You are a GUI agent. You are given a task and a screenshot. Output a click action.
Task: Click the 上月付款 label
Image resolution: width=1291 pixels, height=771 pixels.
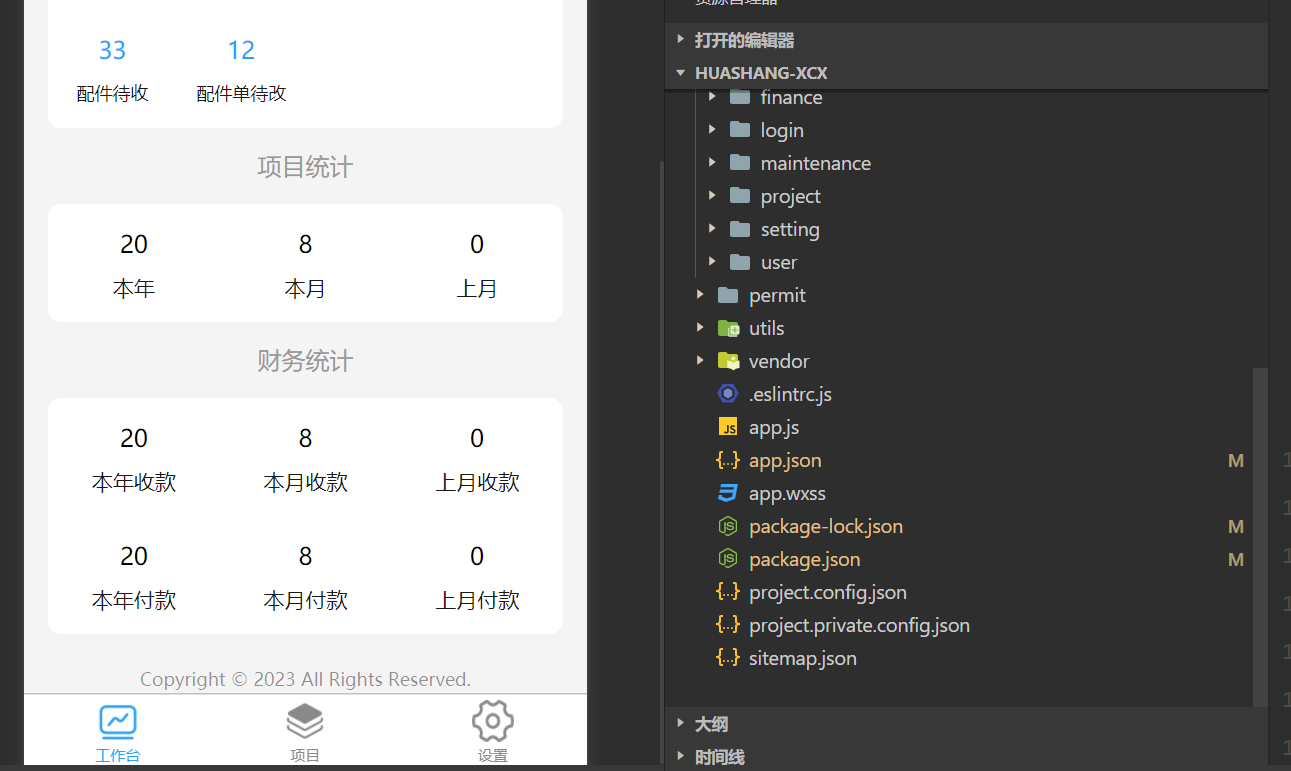pos(477,600)
